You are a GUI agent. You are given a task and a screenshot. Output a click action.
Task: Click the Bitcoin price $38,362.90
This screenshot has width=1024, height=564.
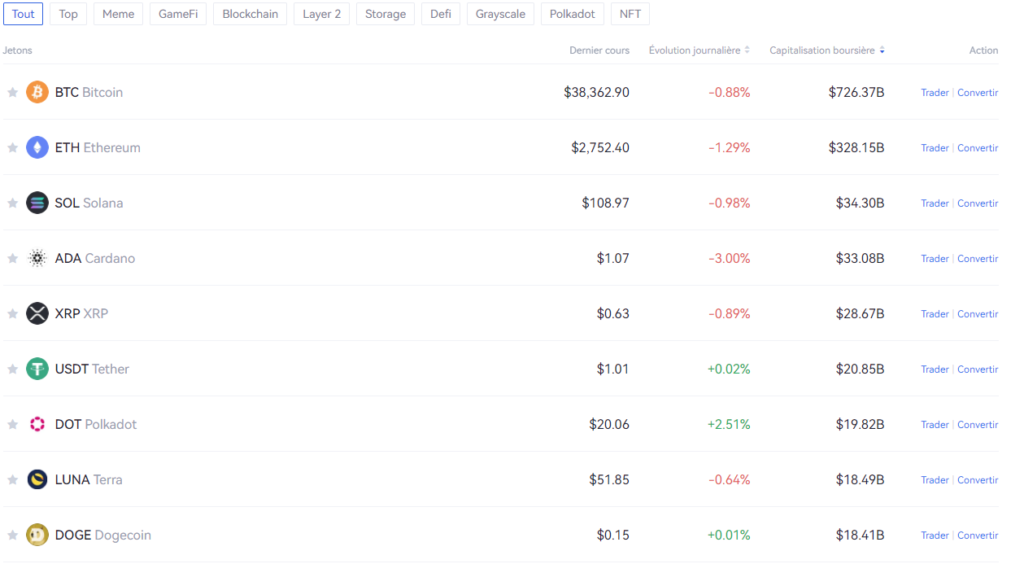click(x=596, y=92)
